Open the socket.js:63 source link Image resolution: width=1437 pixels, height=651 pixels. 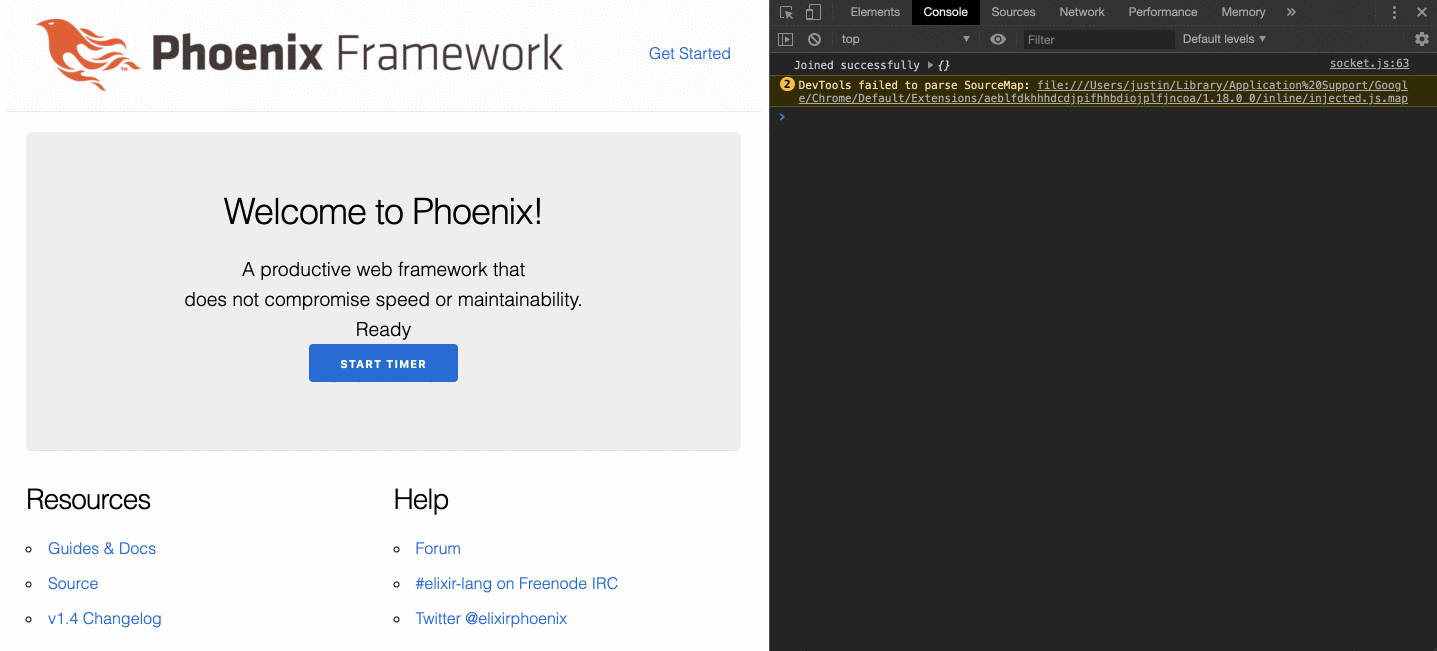1369,63
